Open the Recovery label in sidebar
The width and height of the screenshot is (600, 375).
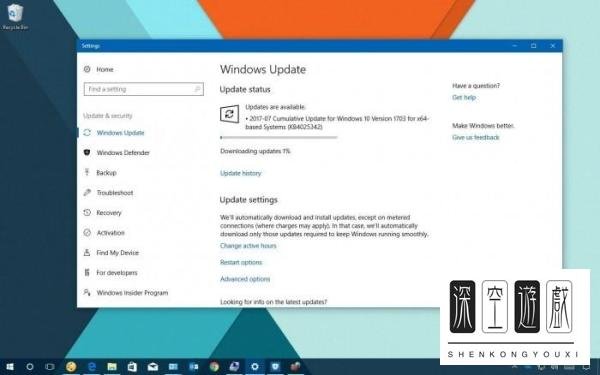coord(109,212)
